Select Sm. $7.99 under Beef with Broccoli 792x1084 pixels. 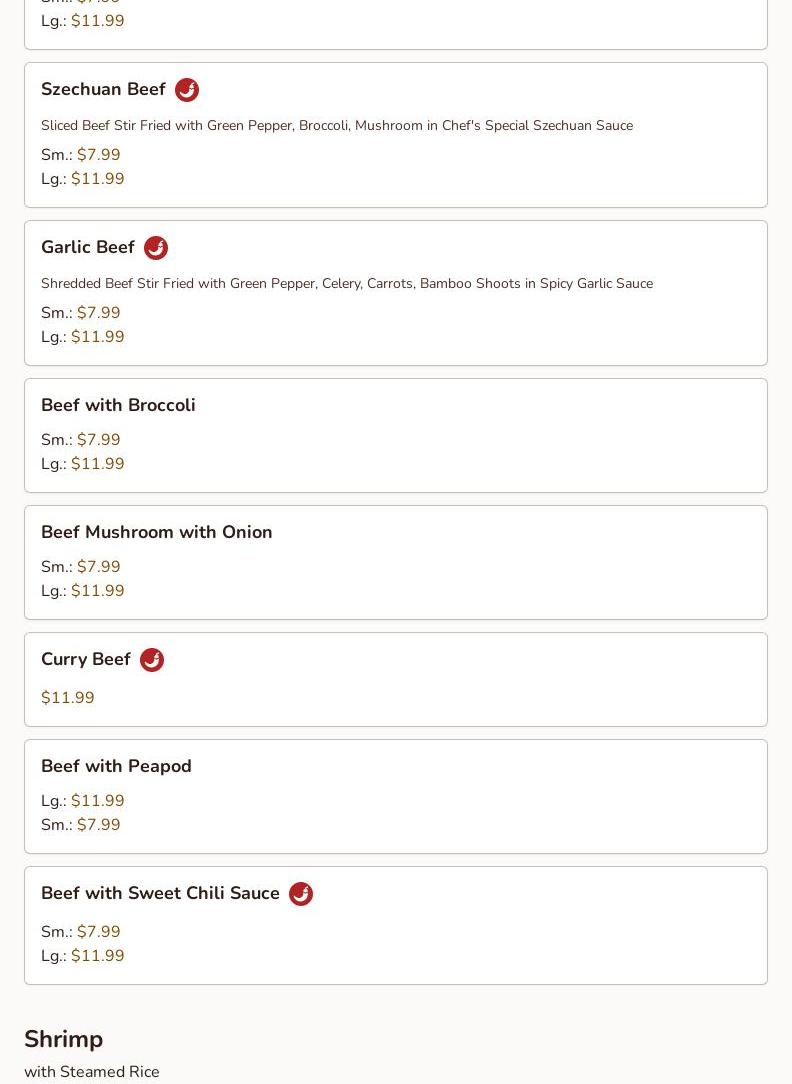pos(98,440)
